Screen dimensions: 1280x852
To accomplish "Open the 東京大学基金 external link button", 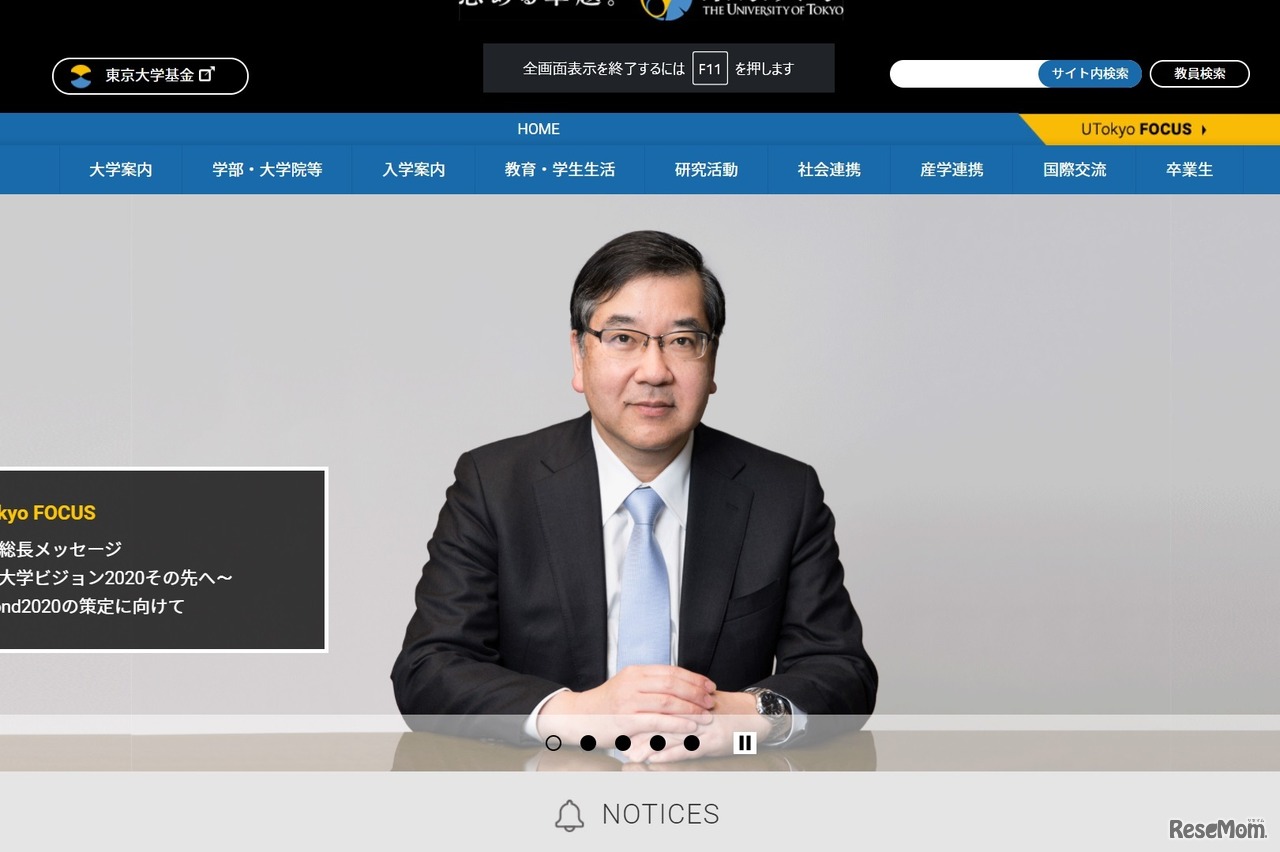I will (150, 76).
